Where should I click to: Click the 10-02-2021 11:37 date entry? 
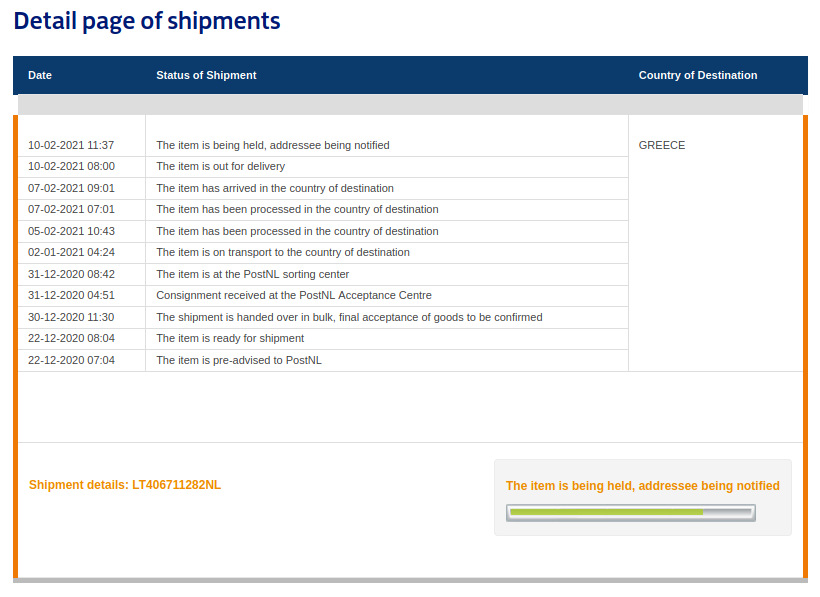(x=71, y=145)
